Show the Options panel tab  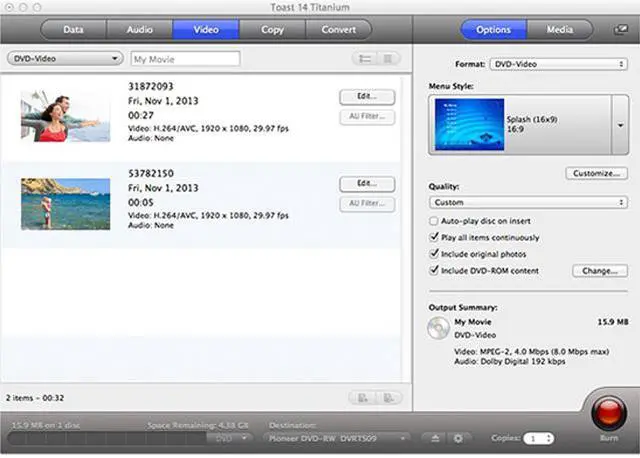coord(493,30)
